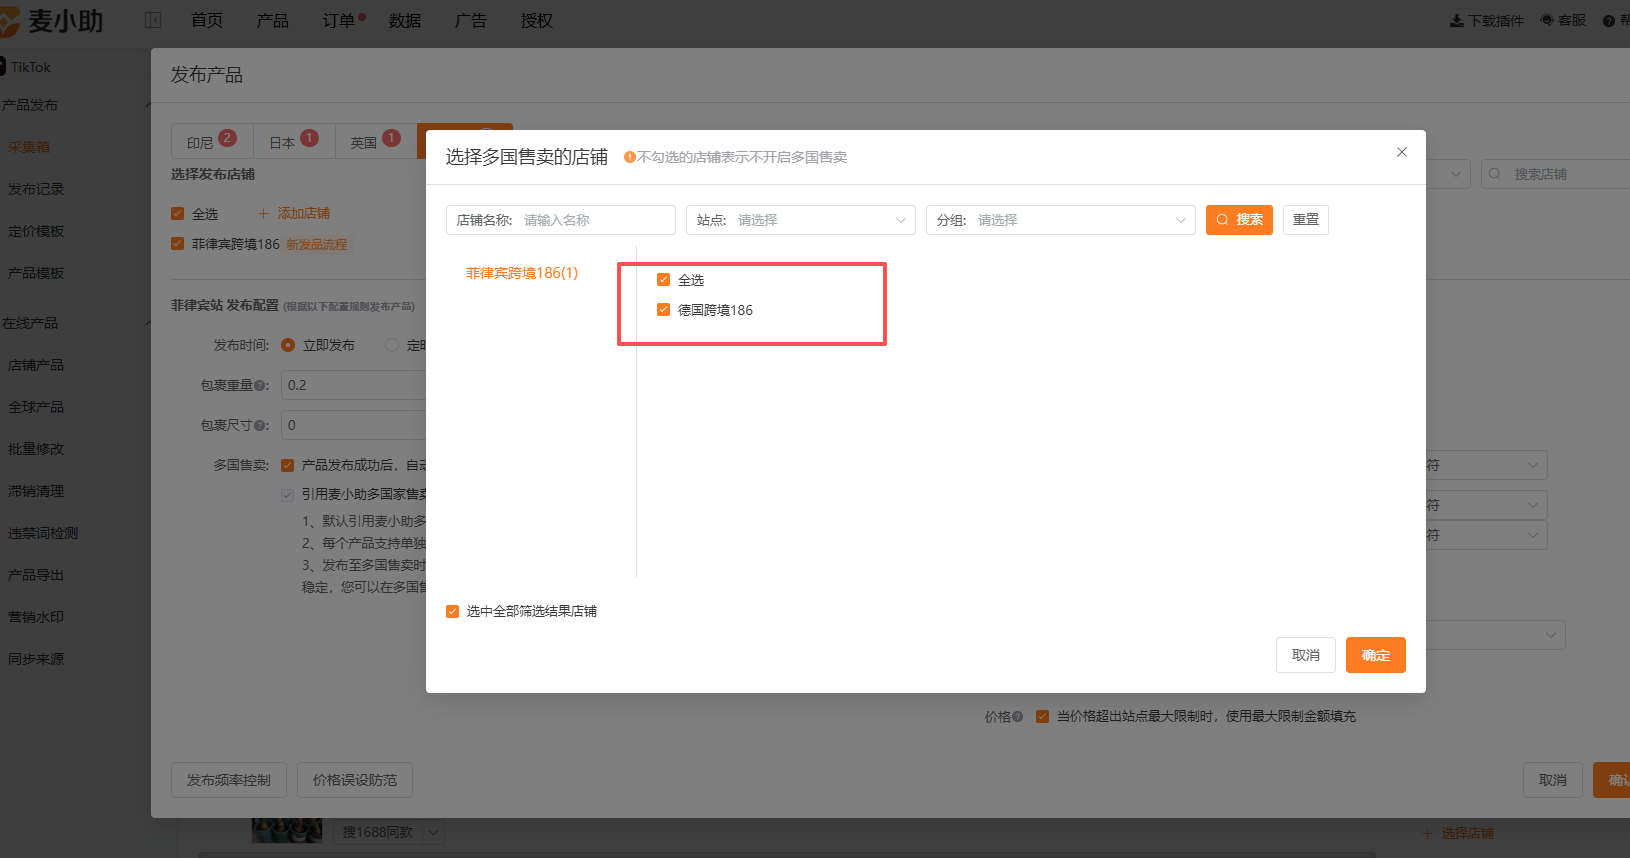Click the TikTok platform icon in sidebar
1630x858 pixels.
[3, 67]
